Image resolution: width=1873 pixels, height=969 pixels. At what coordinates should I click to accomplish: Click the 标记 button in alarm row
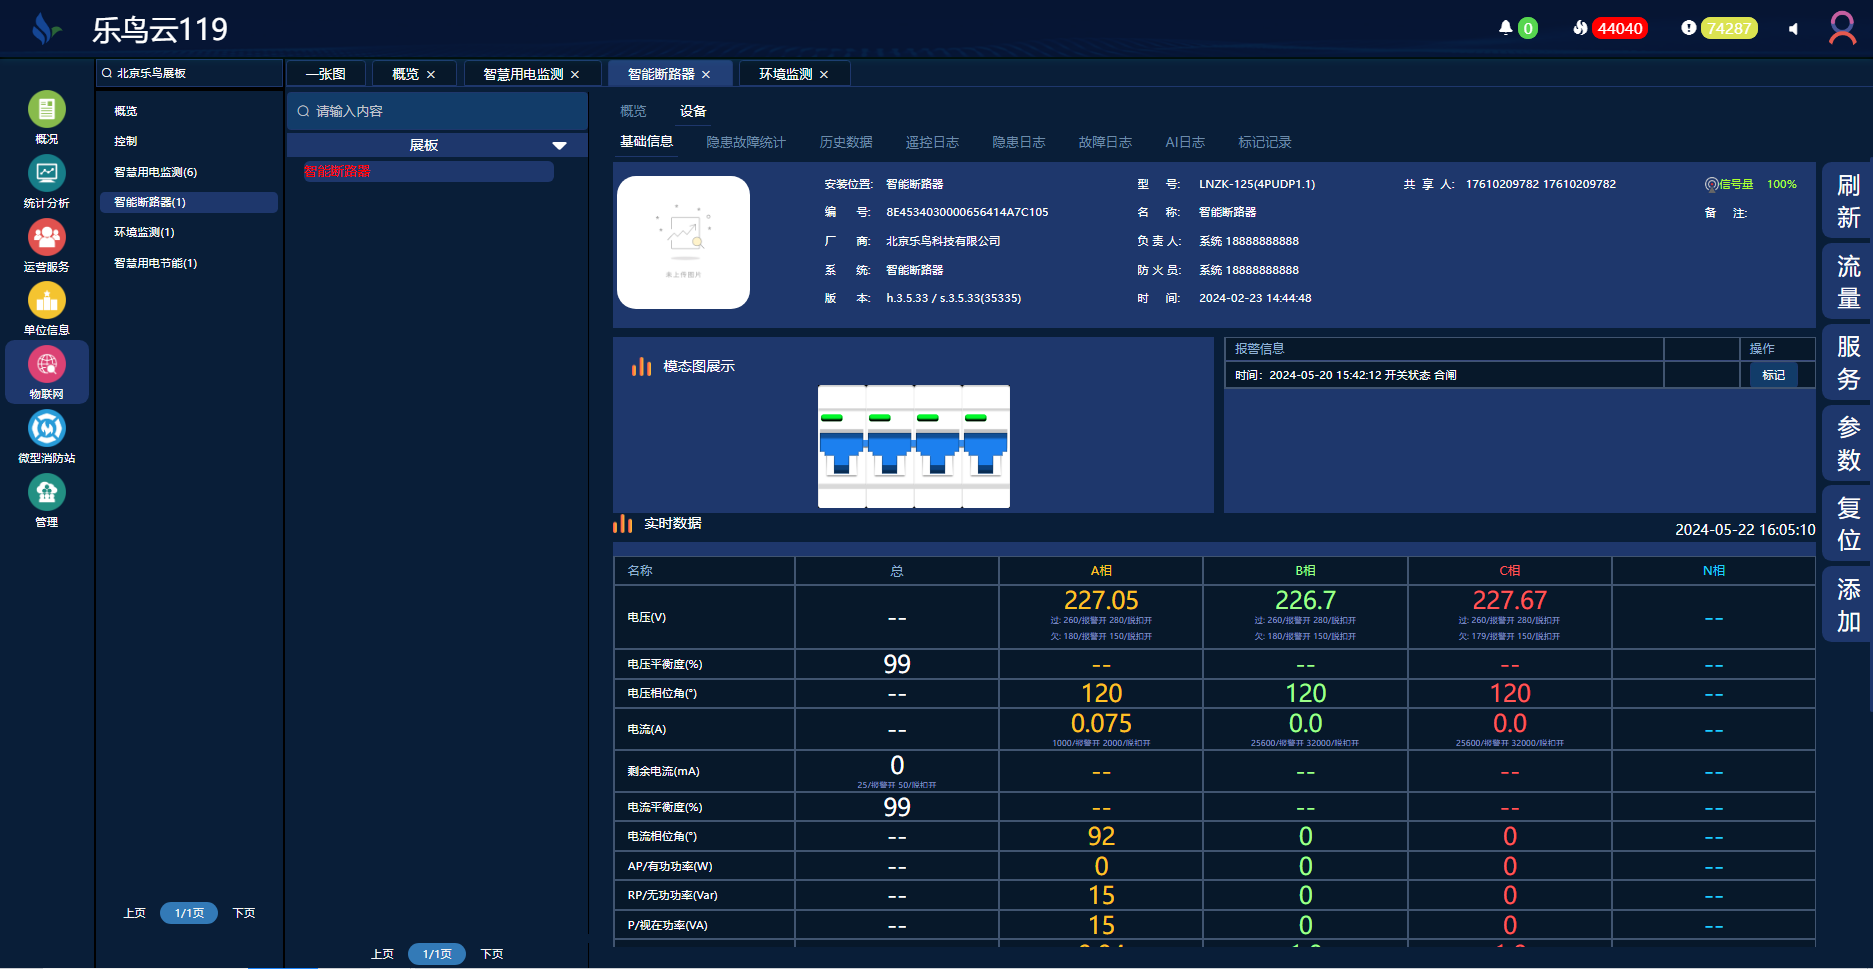click(x=1773, y=375)
